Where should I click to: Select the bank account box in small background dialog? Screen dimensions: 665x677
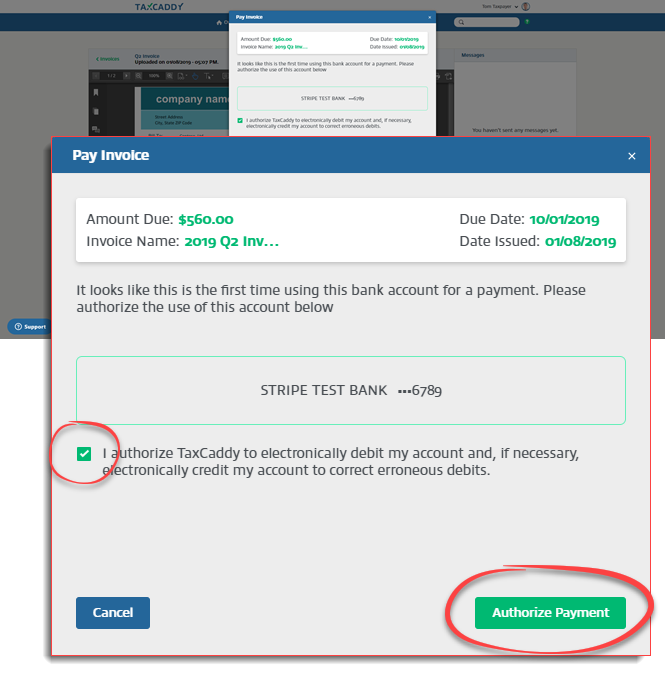point(332,98)
